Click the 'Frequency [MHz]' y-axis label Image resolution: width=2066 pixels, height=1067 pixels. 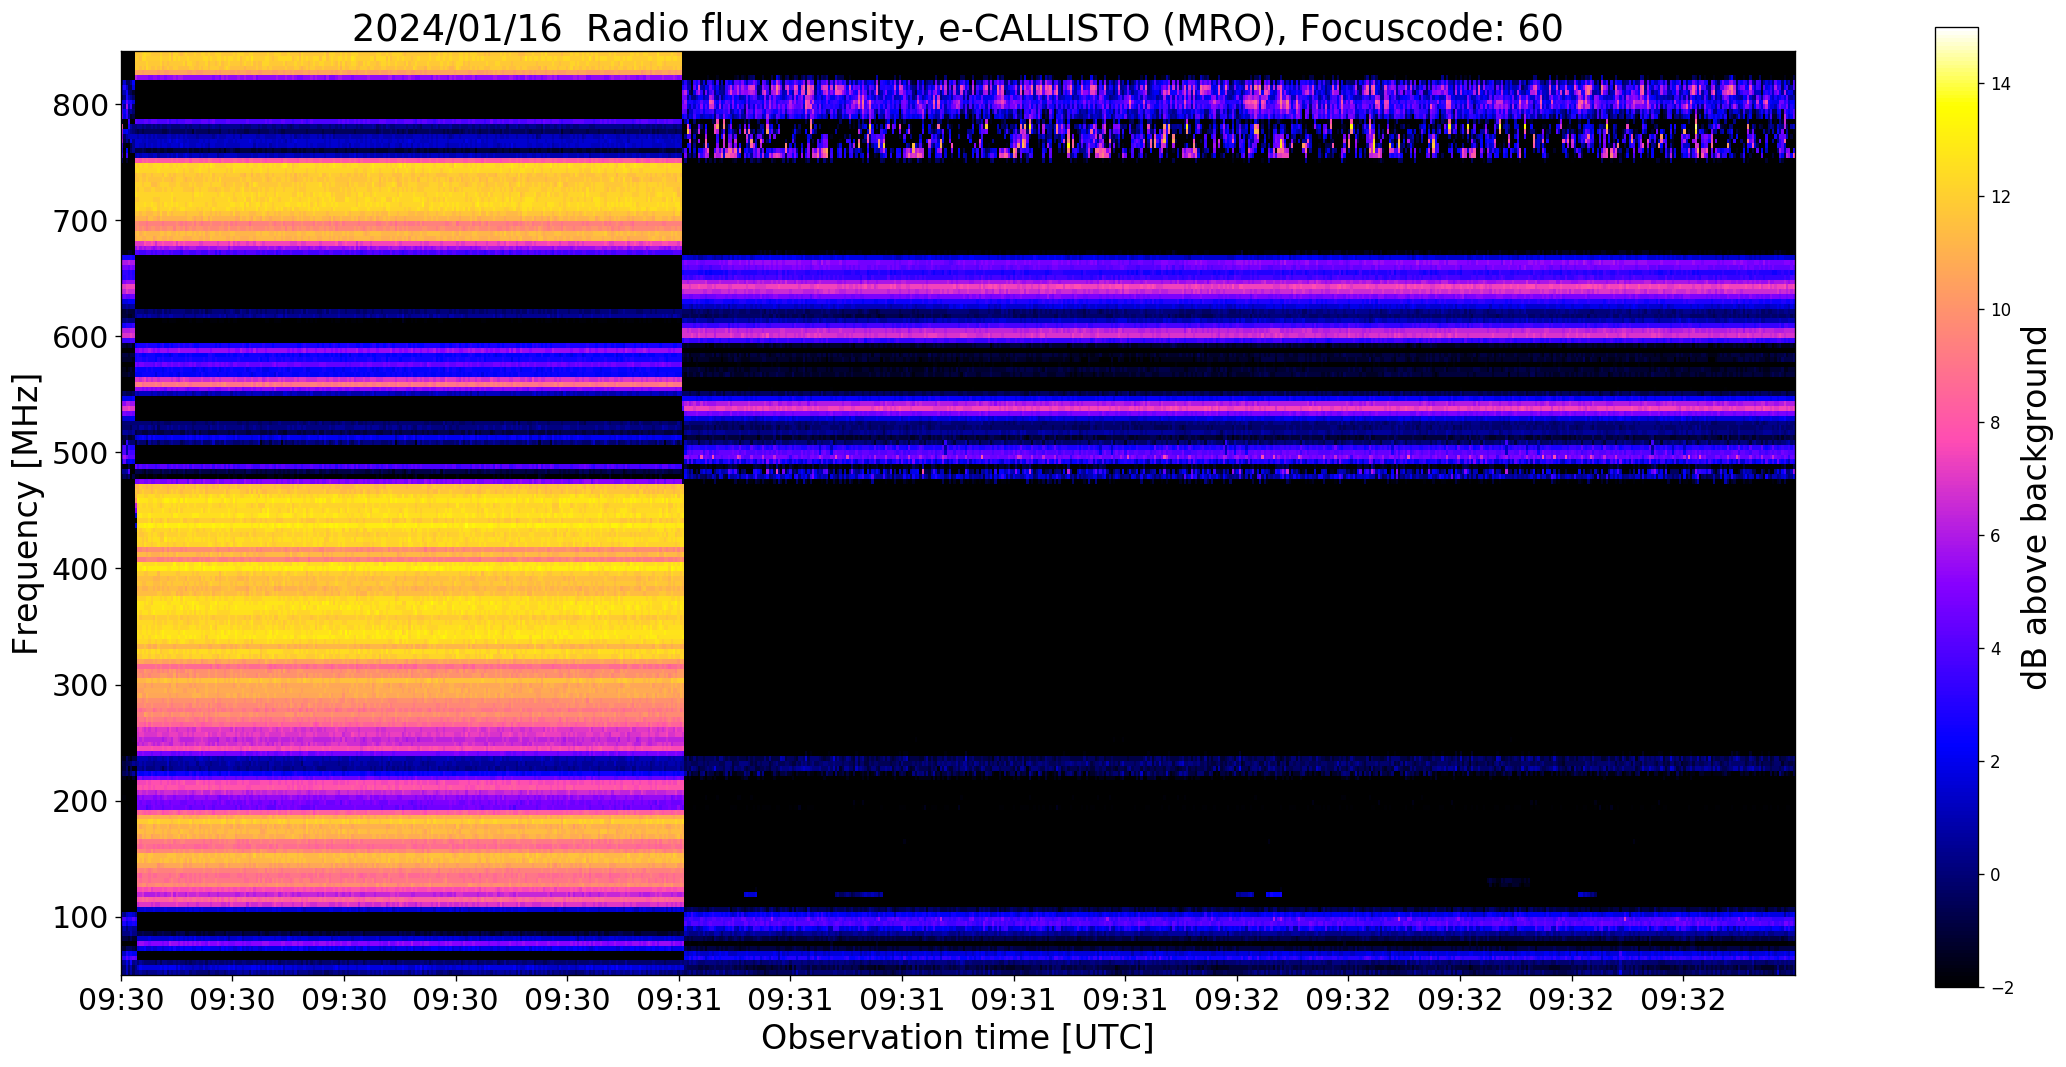point(26,514)
